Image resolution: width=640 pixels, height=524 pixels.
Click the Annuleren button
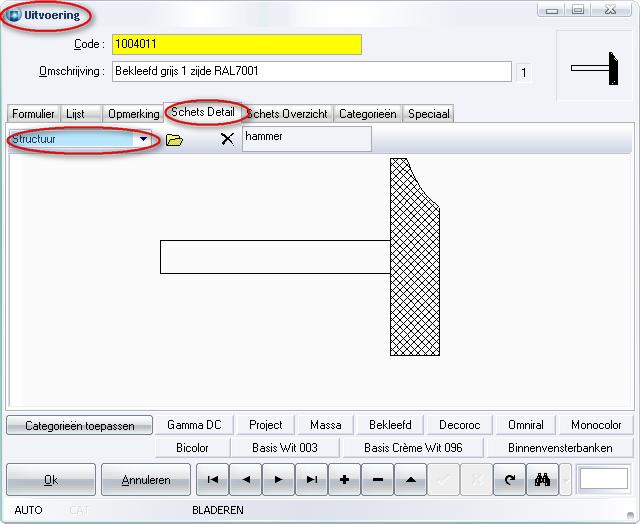tap(146, 480)
